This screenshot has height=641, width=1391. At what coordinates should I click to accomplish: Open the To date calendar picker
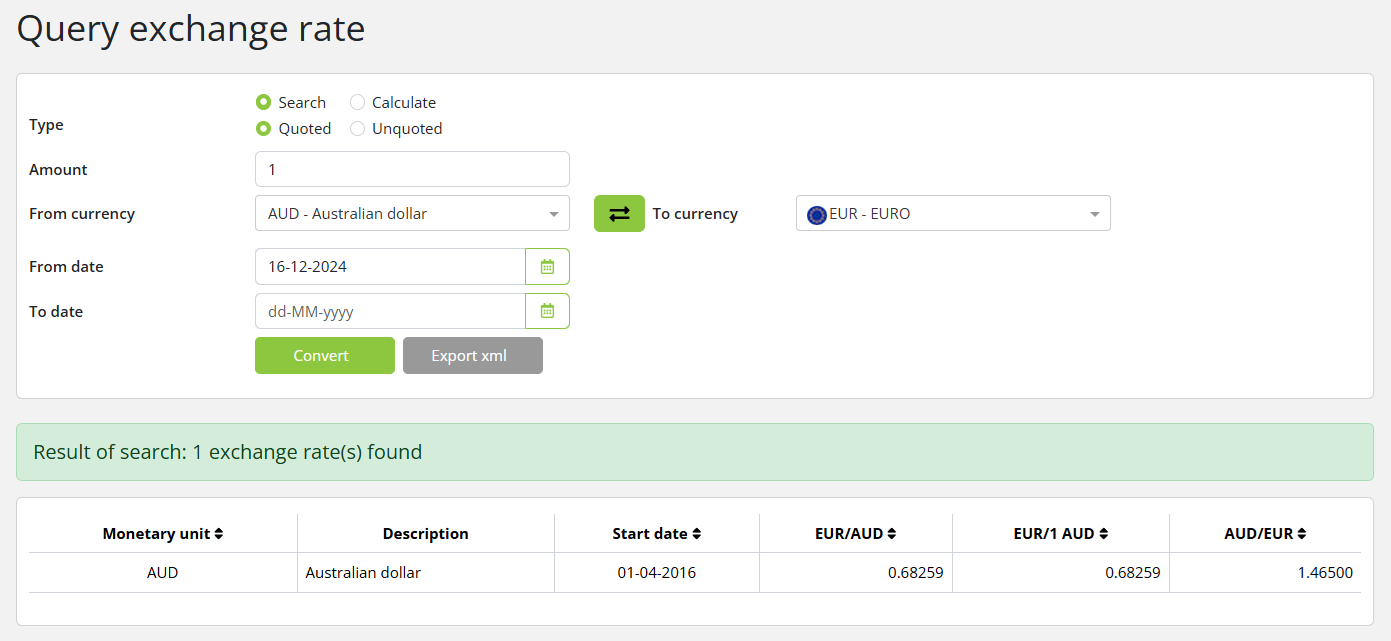click(547, 311)
